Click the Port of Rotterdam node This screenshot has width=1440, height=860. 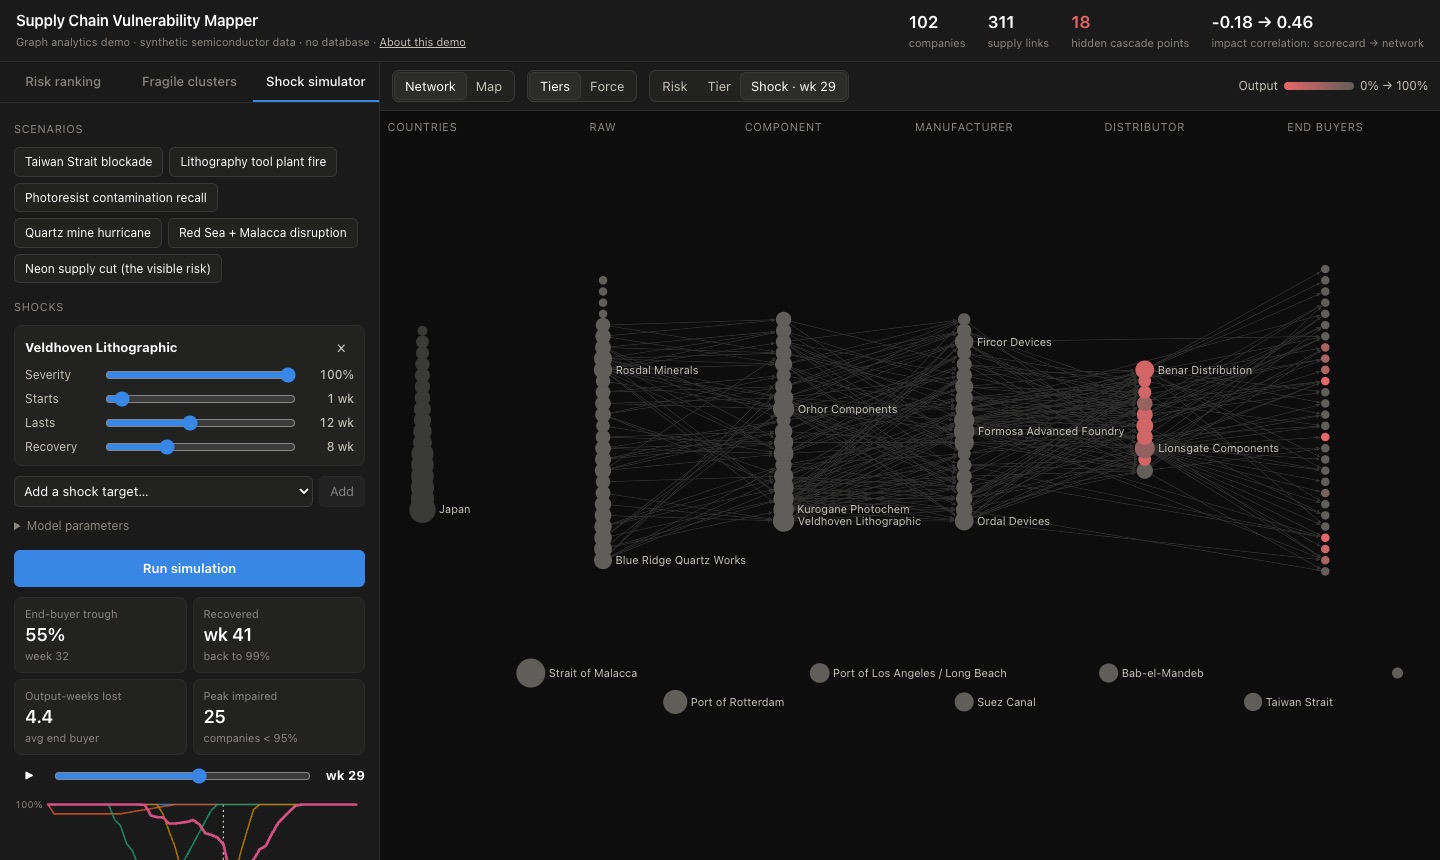point(675,702)
